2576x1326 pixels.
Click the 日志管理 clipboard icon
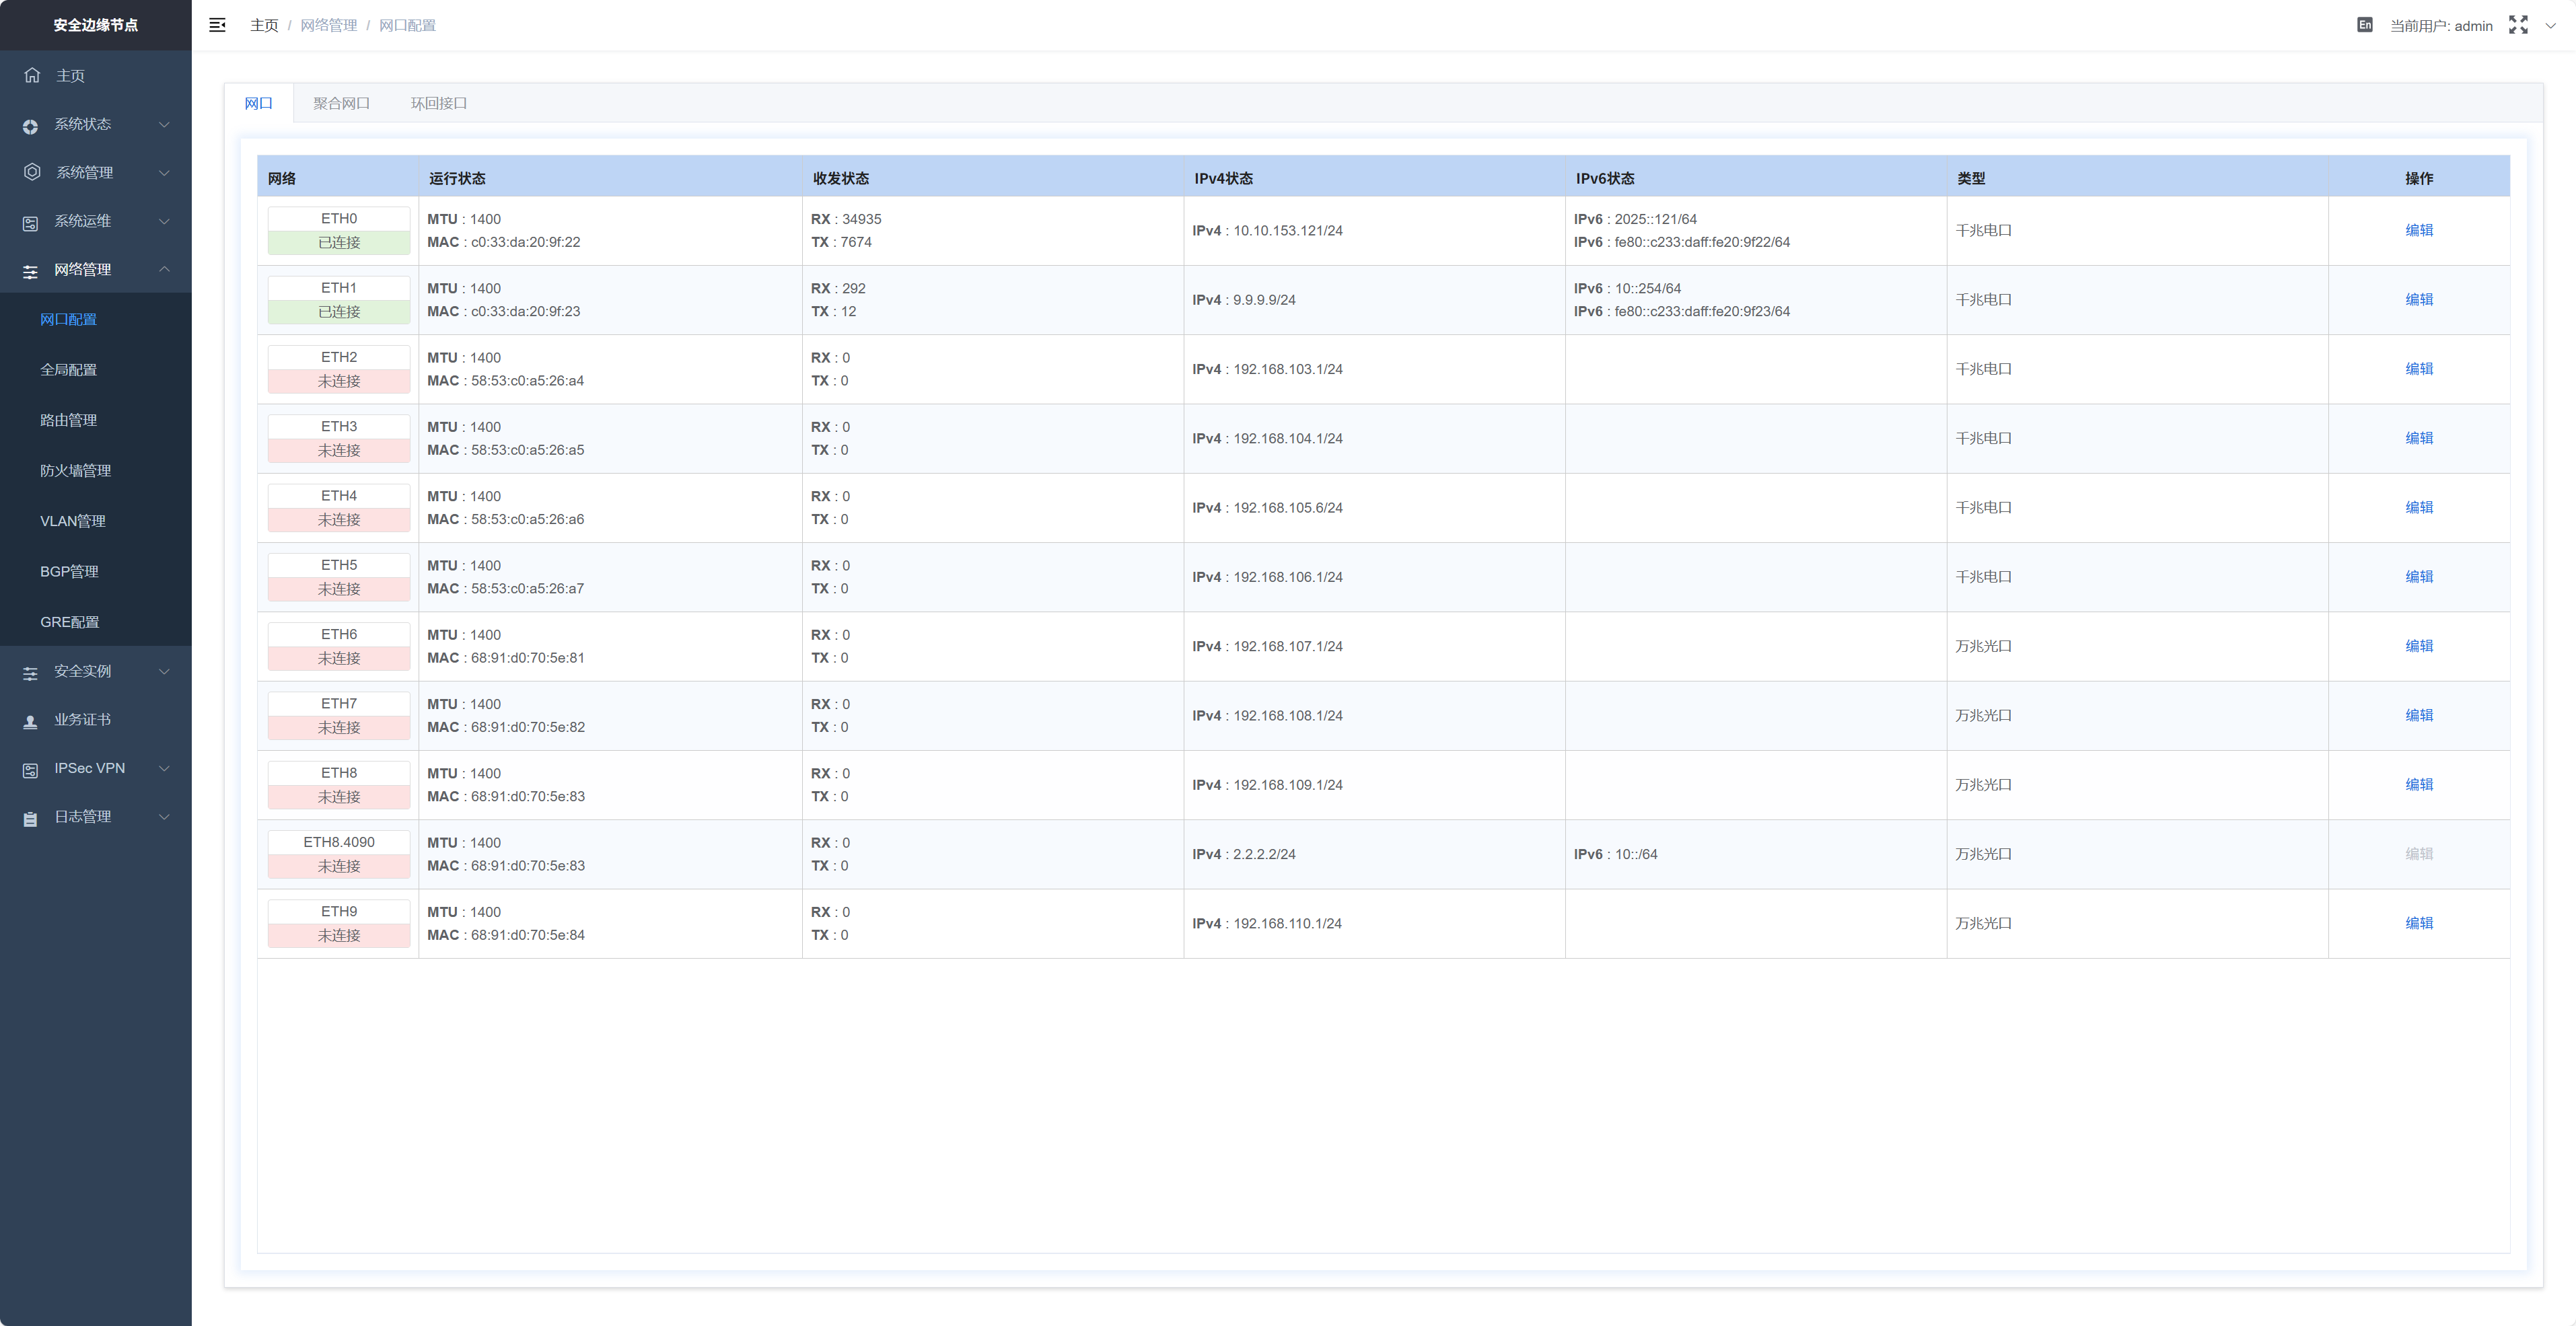pos(30,818)
